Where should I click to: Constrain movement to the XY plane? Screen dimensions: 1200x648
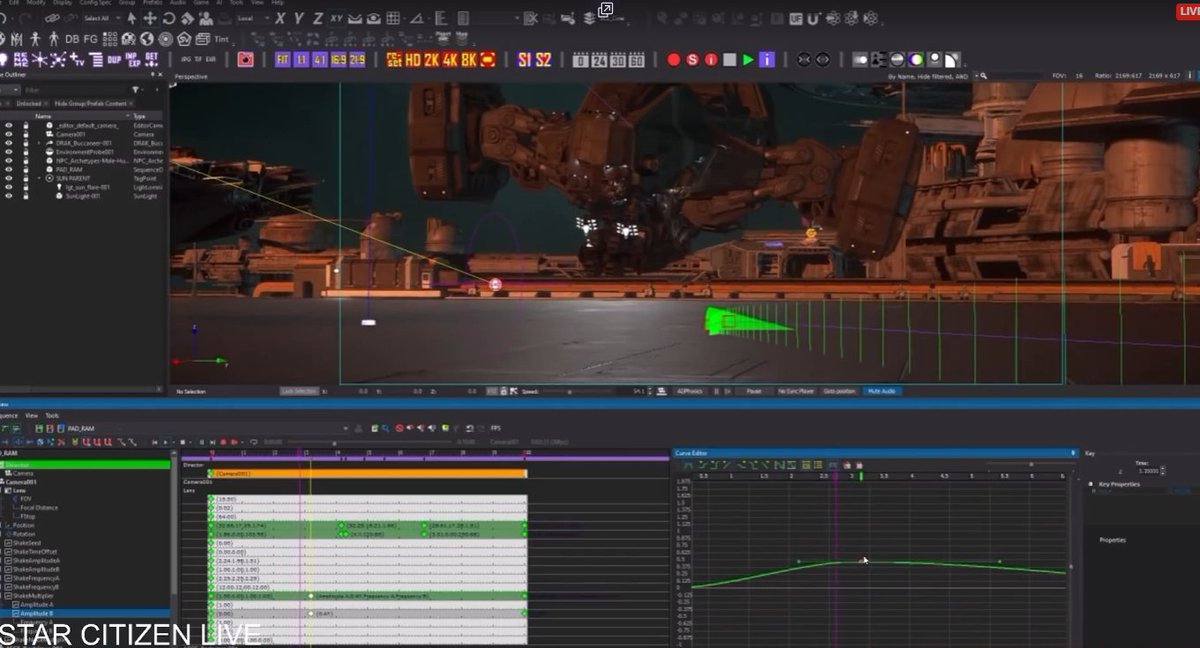click(337, 18)
